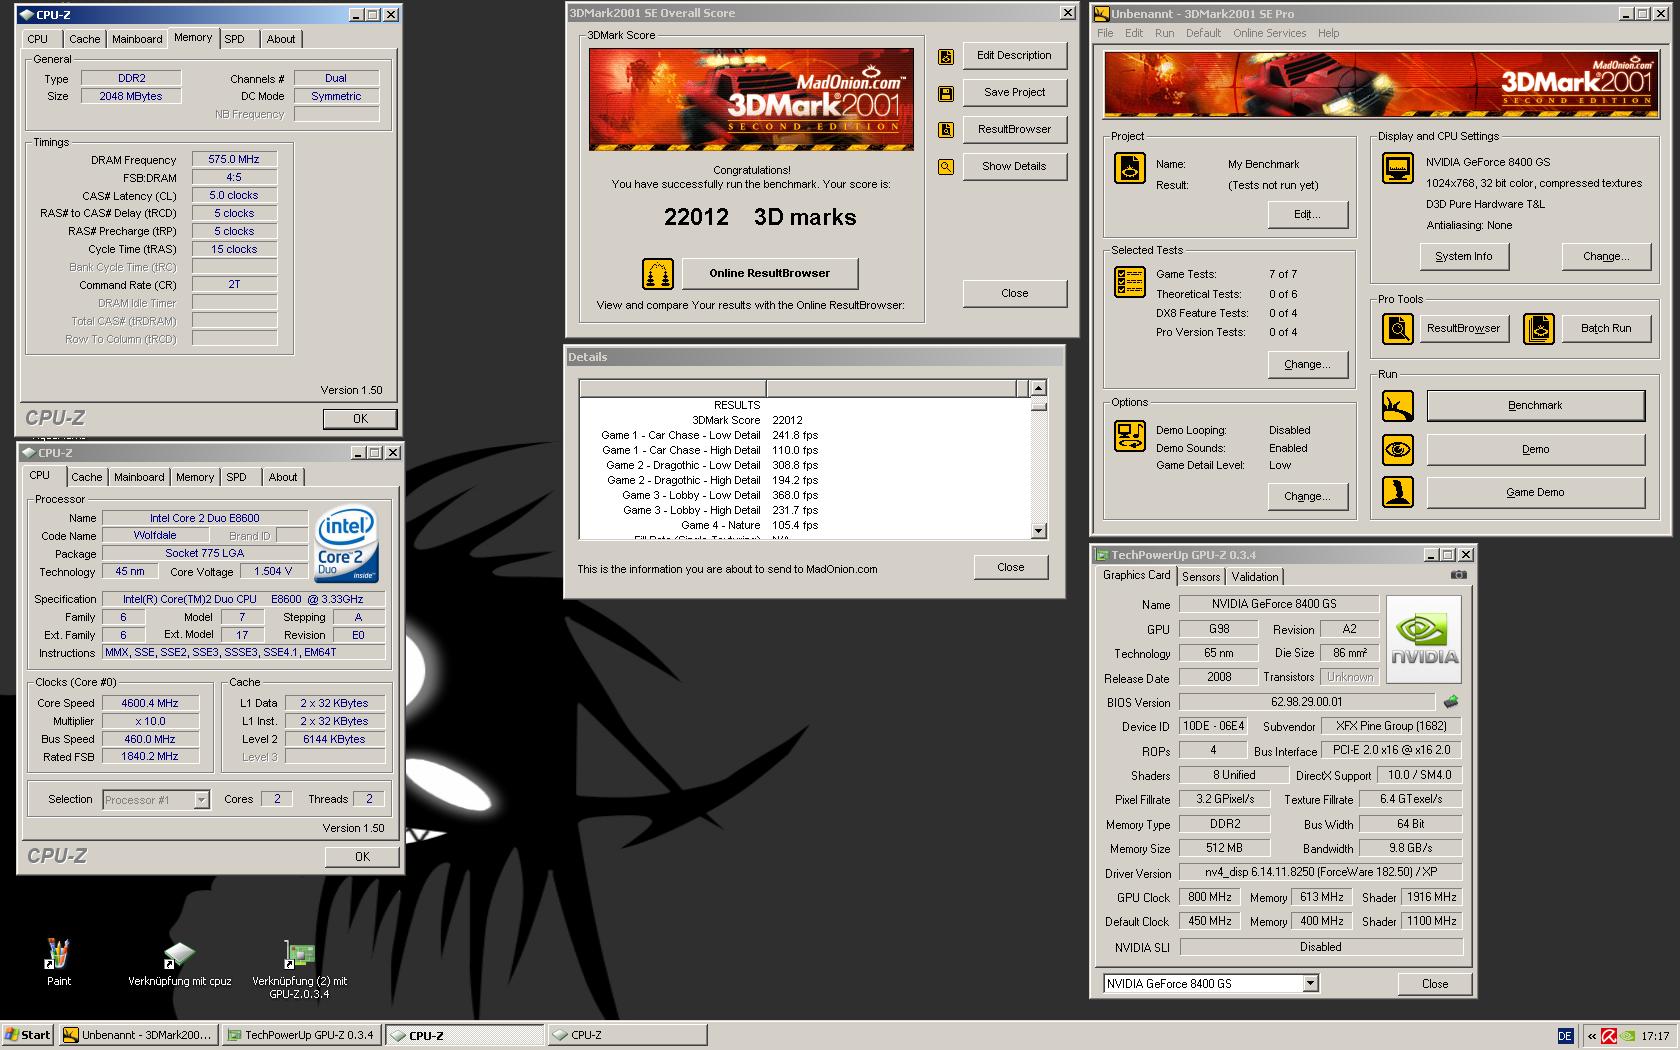This screenshot has height=1050, width=1680.
Task: Click the Batch Run icon
Action: [1538, 329]
